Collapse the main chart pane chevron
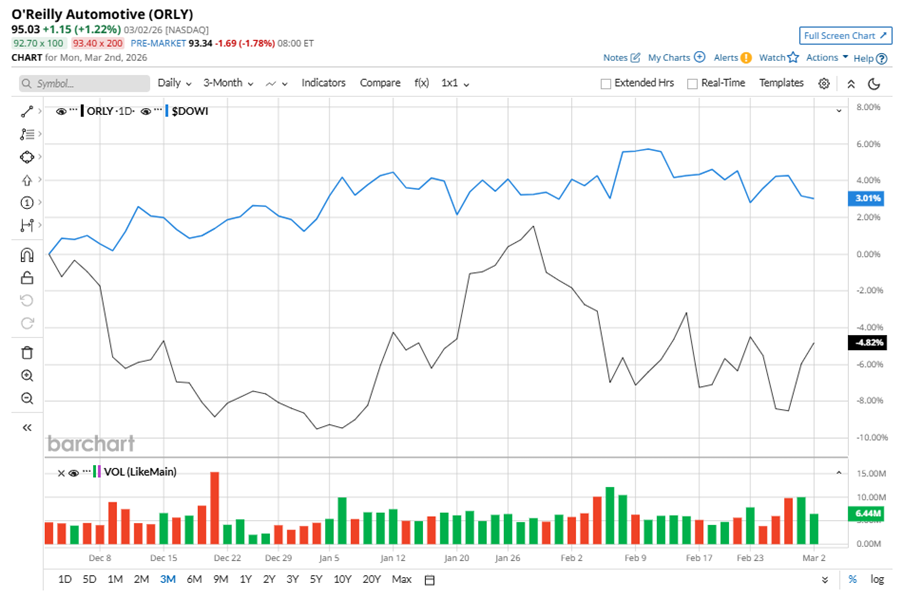The height and width of the screenshot is (599, 903). pos(839,110)
